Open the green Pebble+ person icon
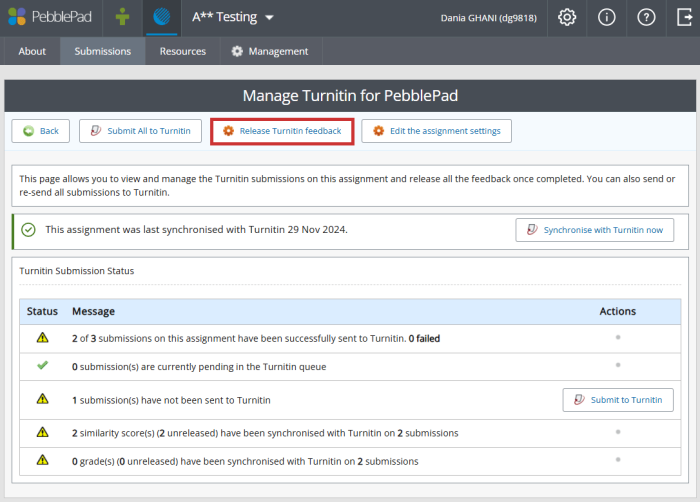700x502 pixels. click(122, 17)
